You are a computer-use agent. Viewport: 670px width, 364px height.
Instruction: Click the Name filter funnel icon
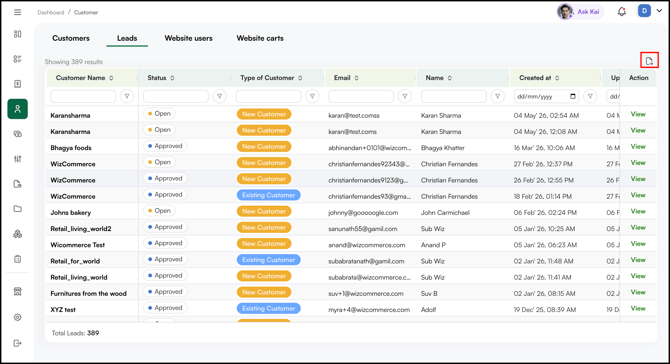pyautogui.click(x=497, y=96)
